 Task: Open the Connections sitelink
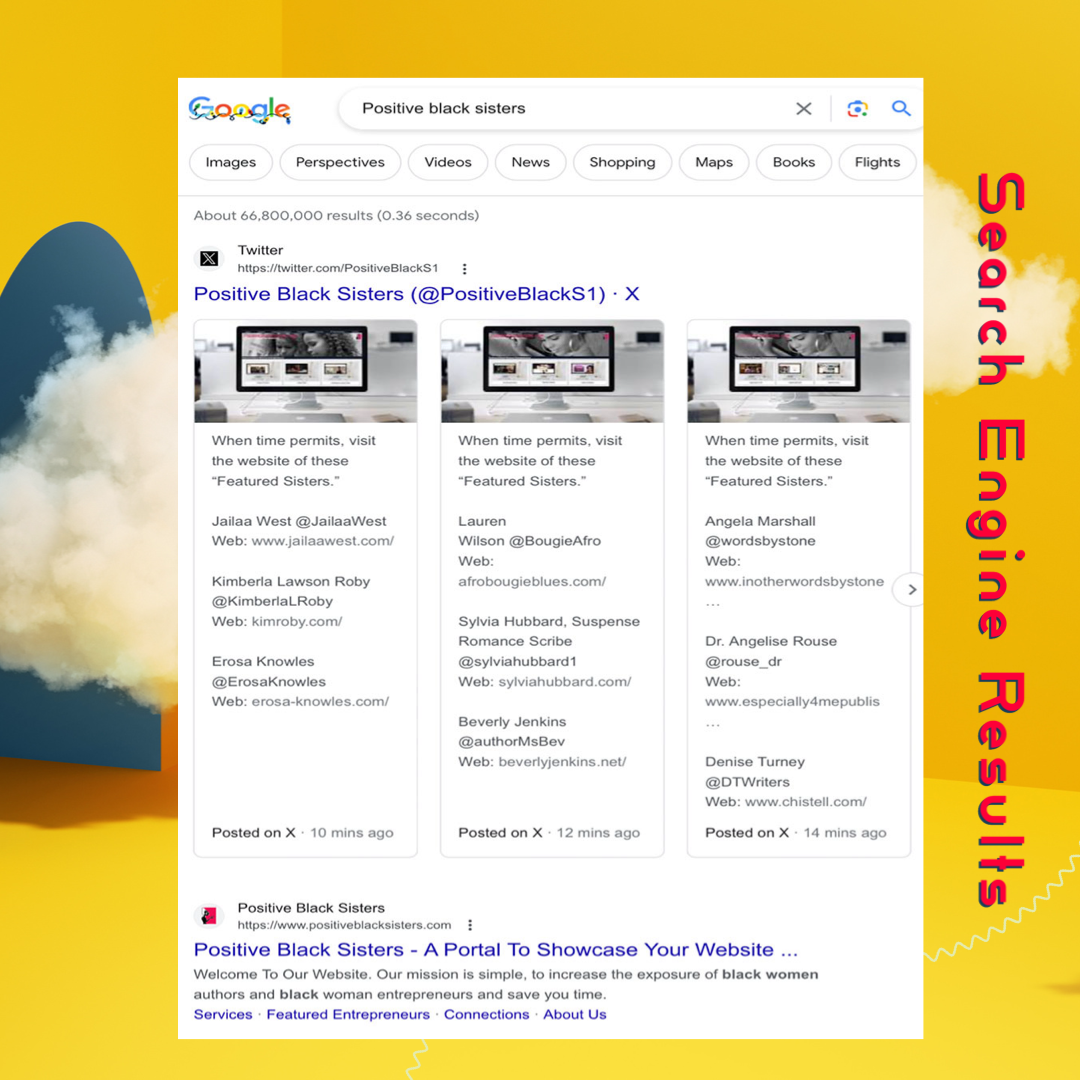pos(486,1015)
